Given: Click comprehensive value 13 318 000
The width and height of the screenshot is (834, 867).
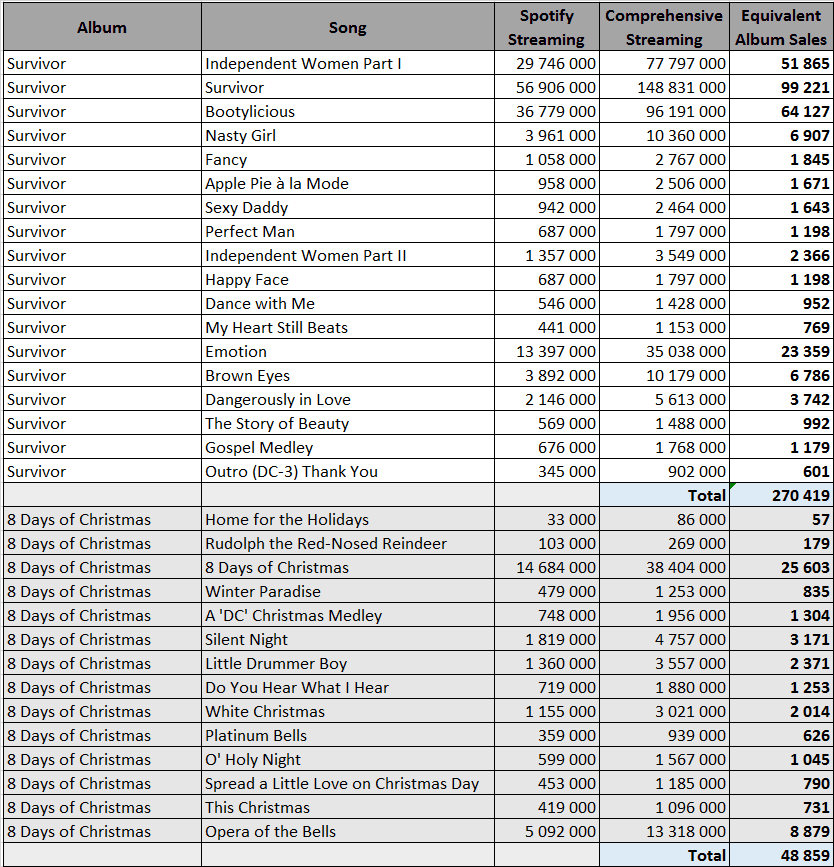Looking at the screenshot, I should pyautogui.click(x=664, y=831).
